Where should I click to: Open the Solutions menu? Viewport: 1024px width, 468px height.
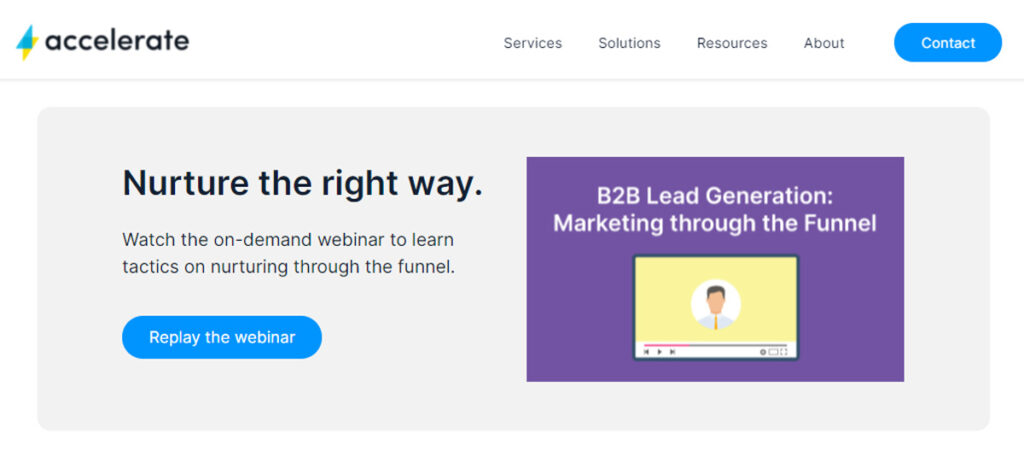click(x=629, y=43)
